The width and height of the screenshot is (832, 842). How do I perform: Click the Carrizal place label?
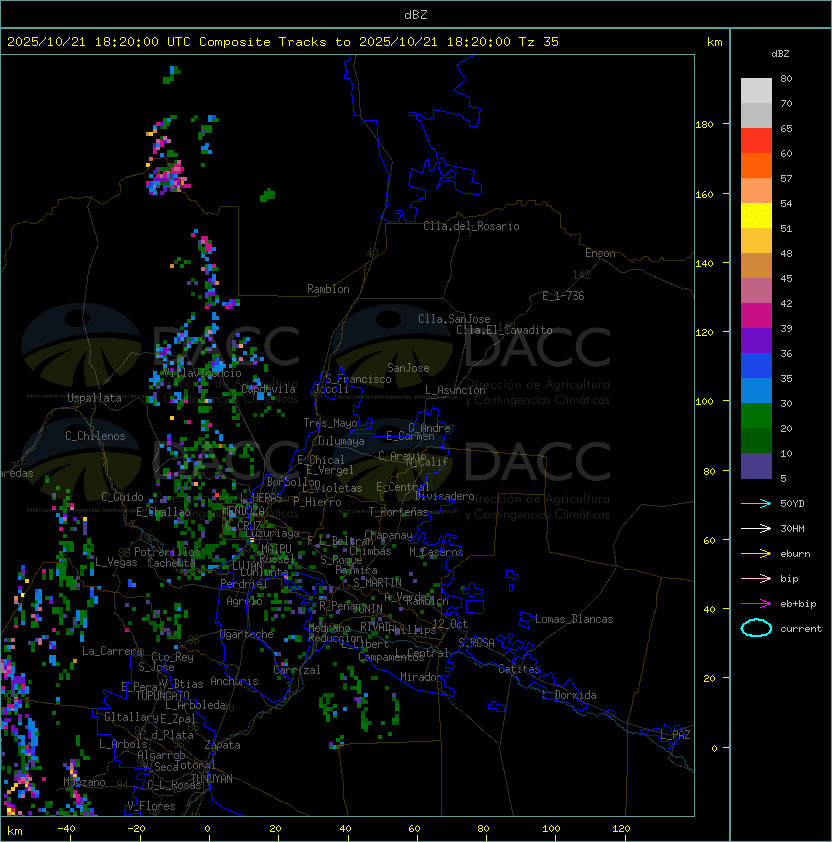pyautogui.click(x=297, y=670)
